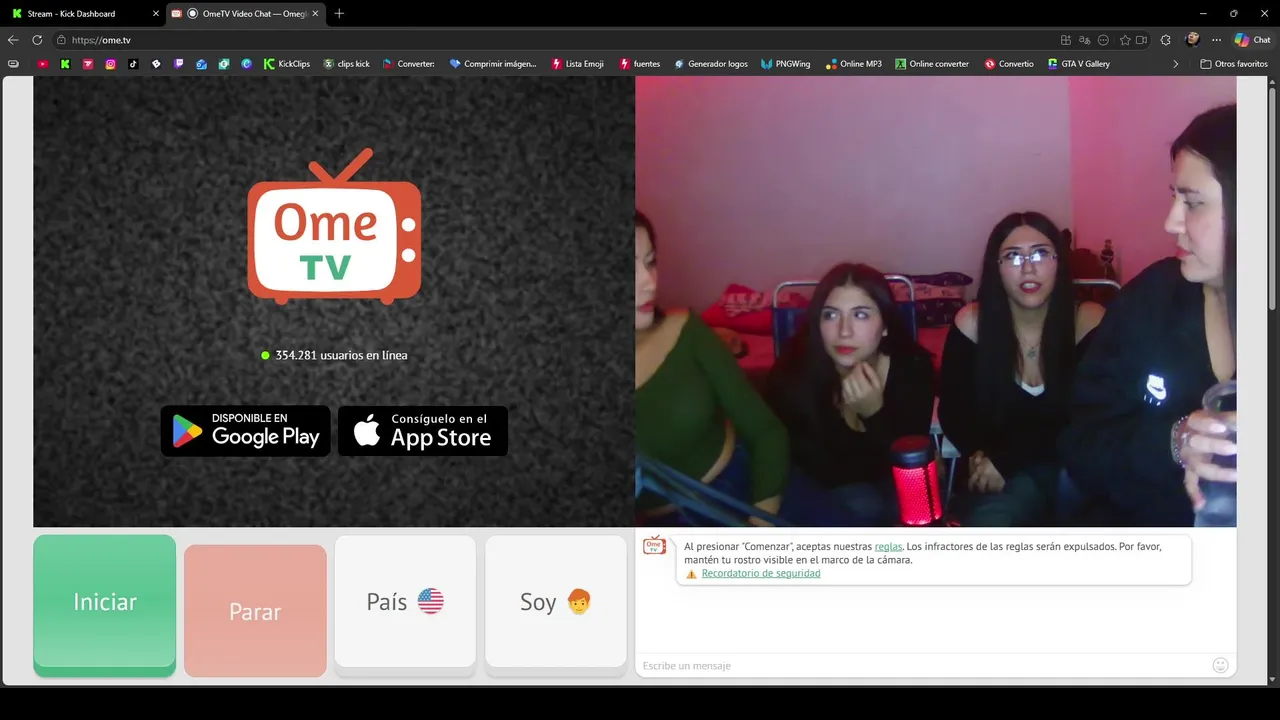This screenshot has width=1280, height=720.
Task: Open the Otros favoritos folder
Action: (x=1234, y=64)
